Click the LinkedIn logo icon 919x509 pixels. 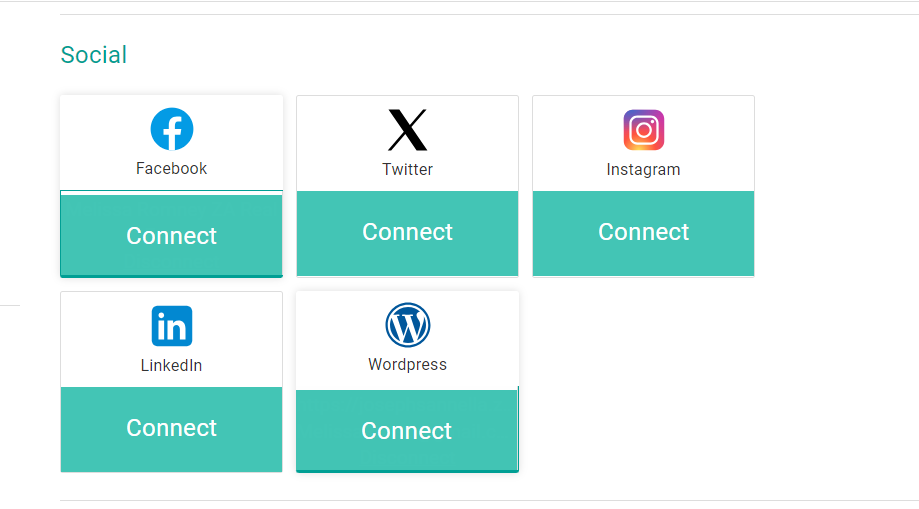pyautogui.click(x=172, y=326)
